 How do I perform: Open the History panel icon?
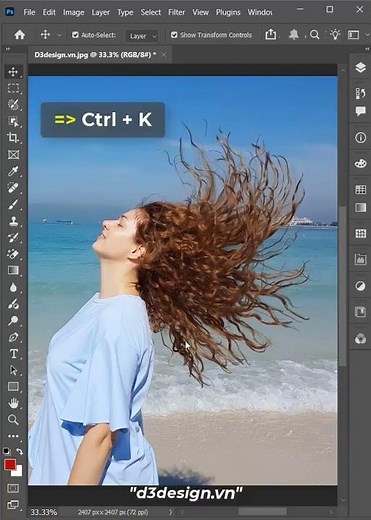[x=360, y=93]
